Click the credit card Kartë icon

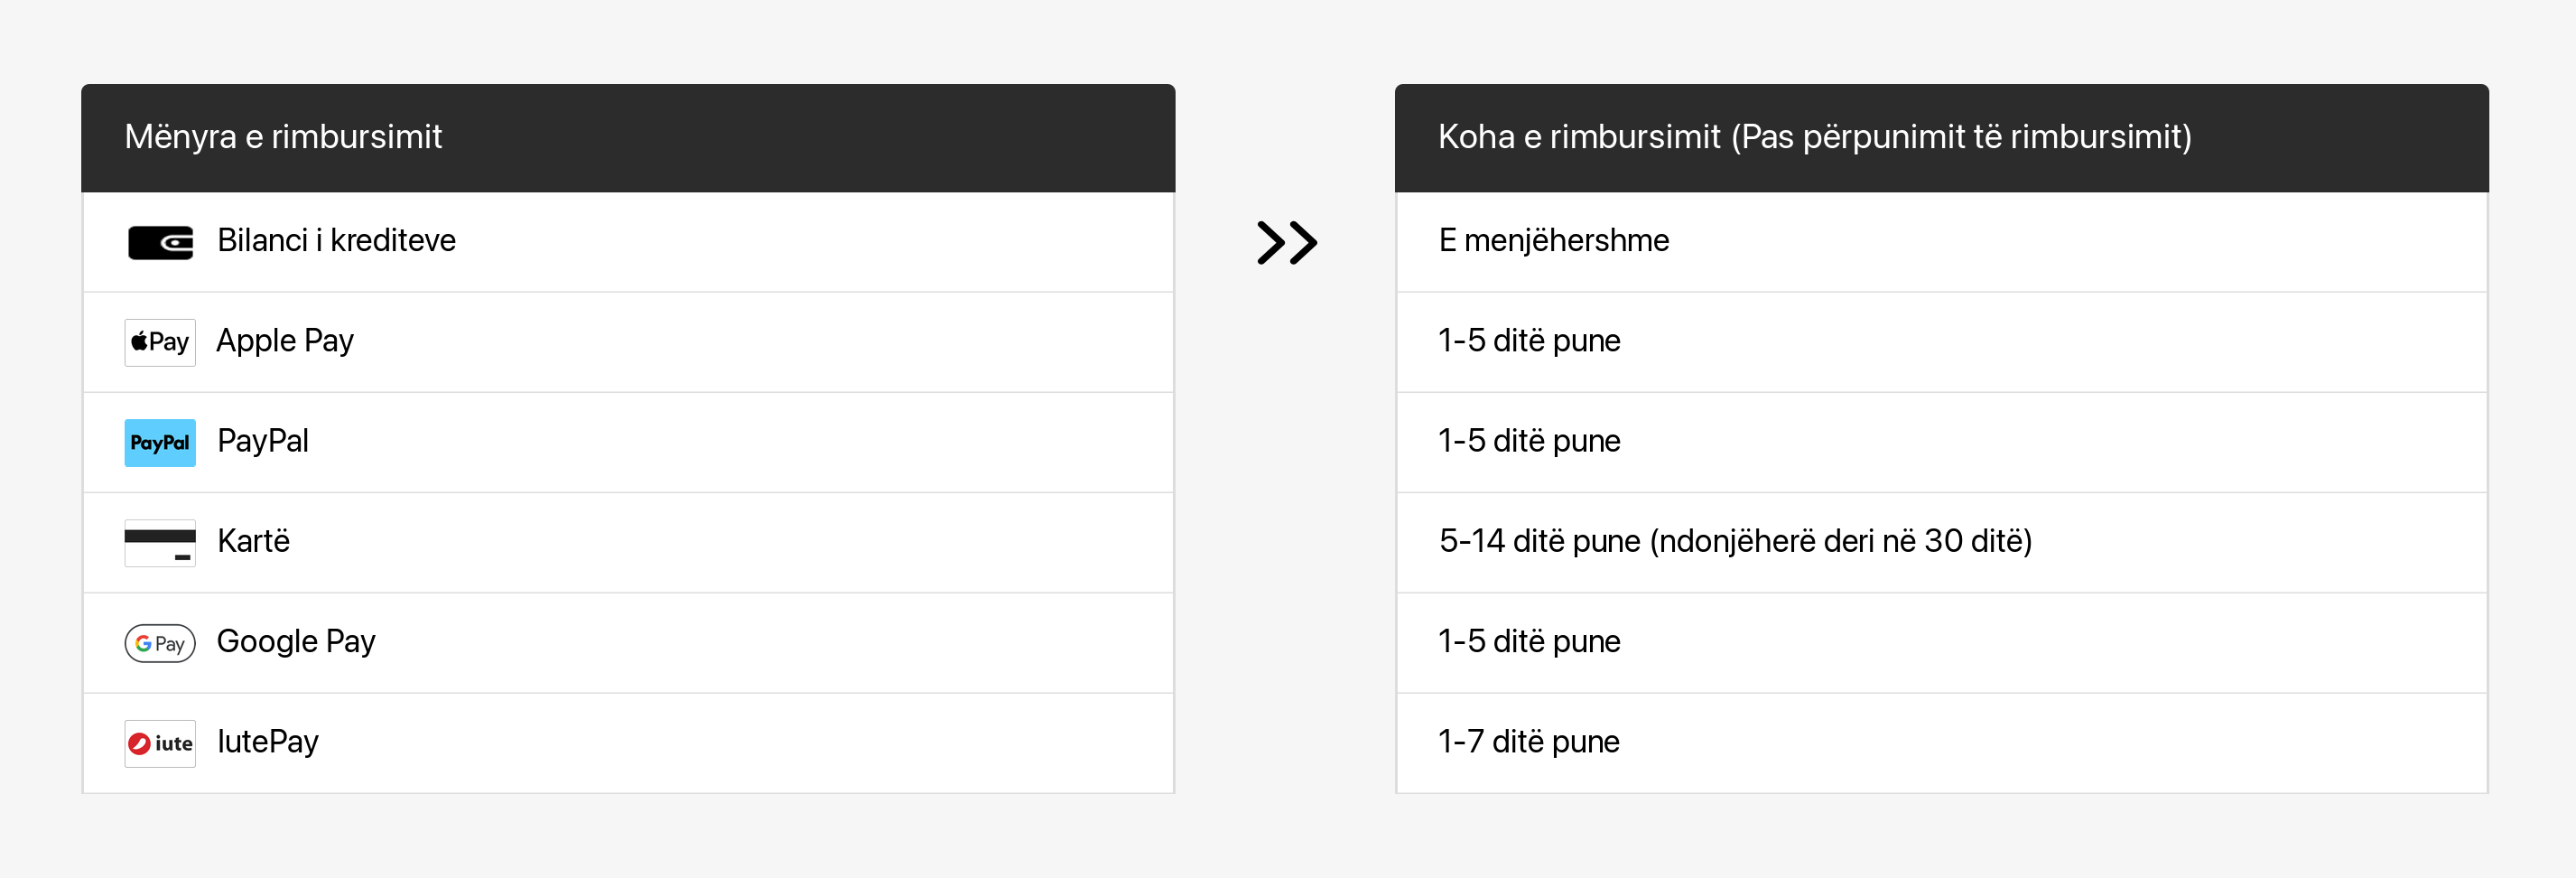tap(160, 542)
